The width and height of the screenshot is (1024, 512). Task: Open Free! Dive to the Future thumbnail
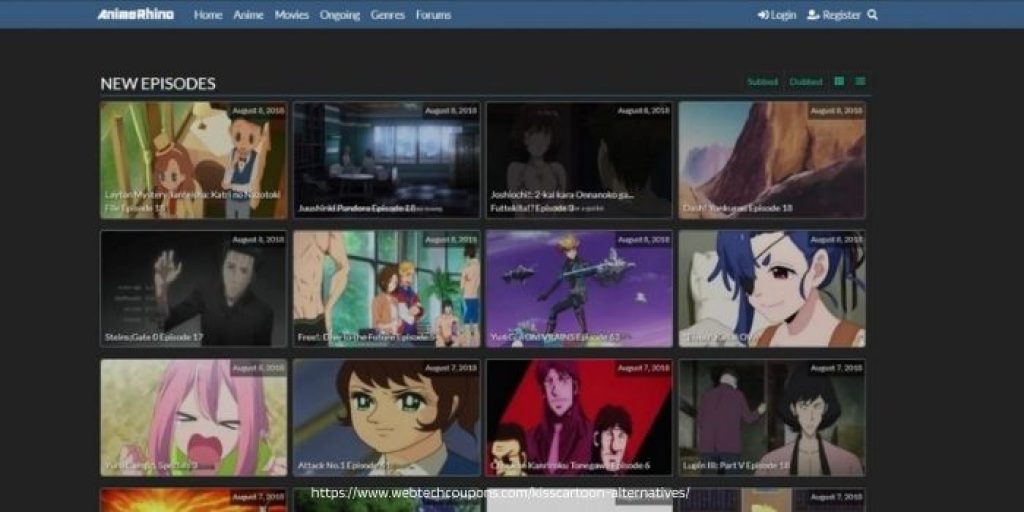[387, 289]
